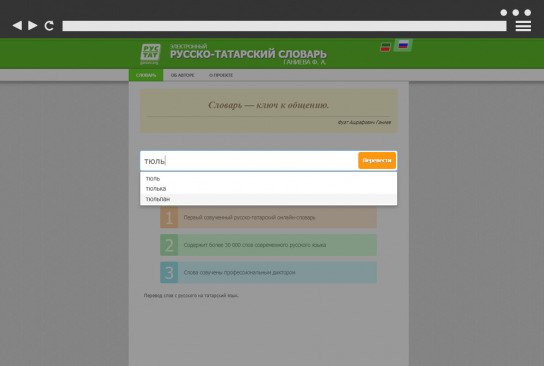Select the тюль suggestion

click(269, 179)
